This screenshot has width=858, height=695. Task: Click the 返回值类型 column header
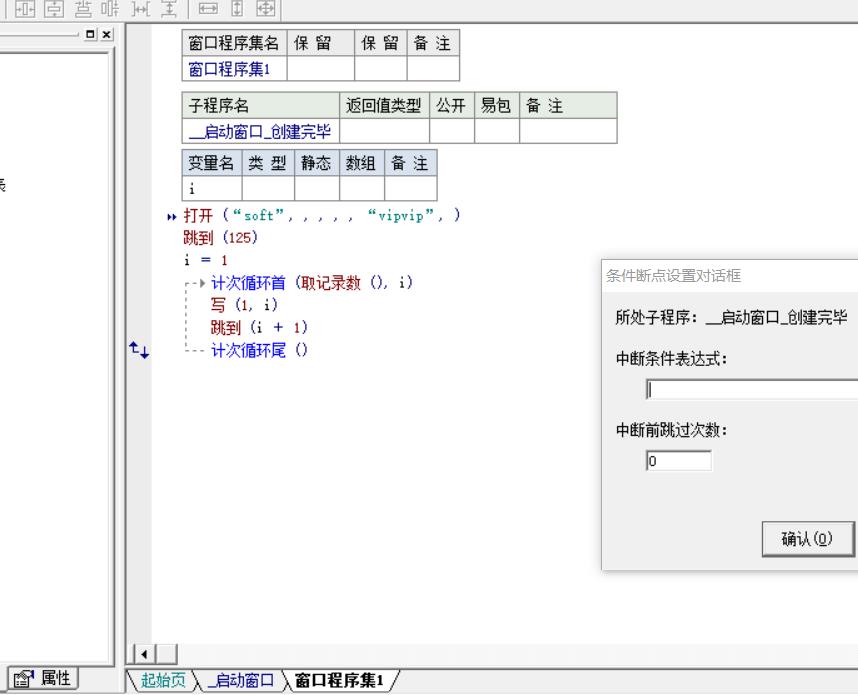coord(385,106)
